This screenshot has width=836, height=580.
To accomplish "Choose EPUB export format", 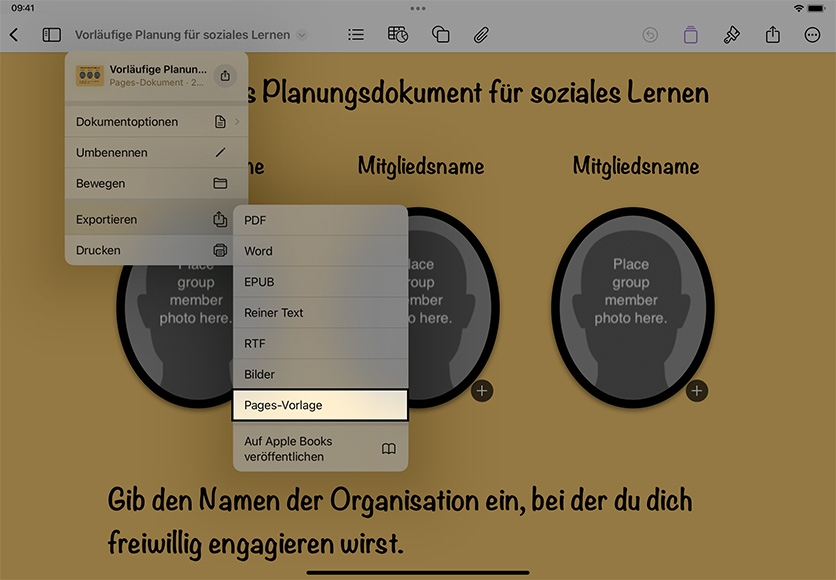I will click(x=320, y=282).
